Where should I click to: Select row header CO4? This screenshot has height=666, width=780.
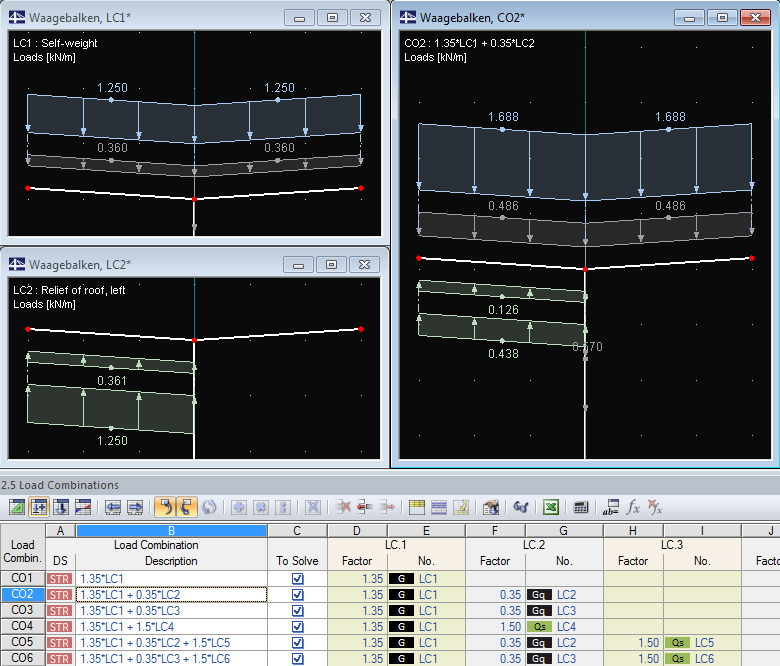22,626
